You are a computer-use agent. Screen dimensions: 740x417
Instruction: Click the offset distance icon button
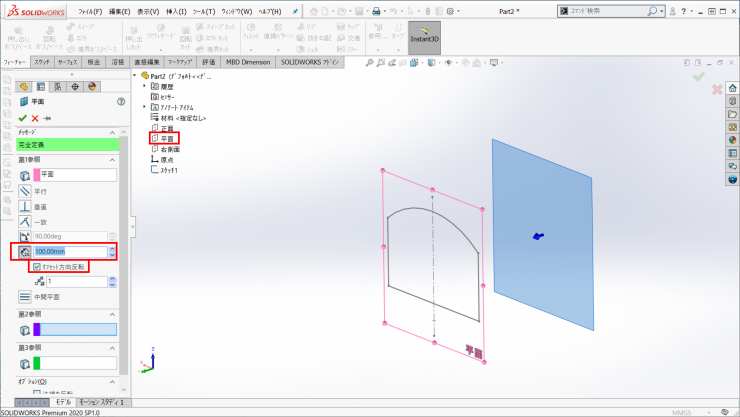[x=25, y=252]
